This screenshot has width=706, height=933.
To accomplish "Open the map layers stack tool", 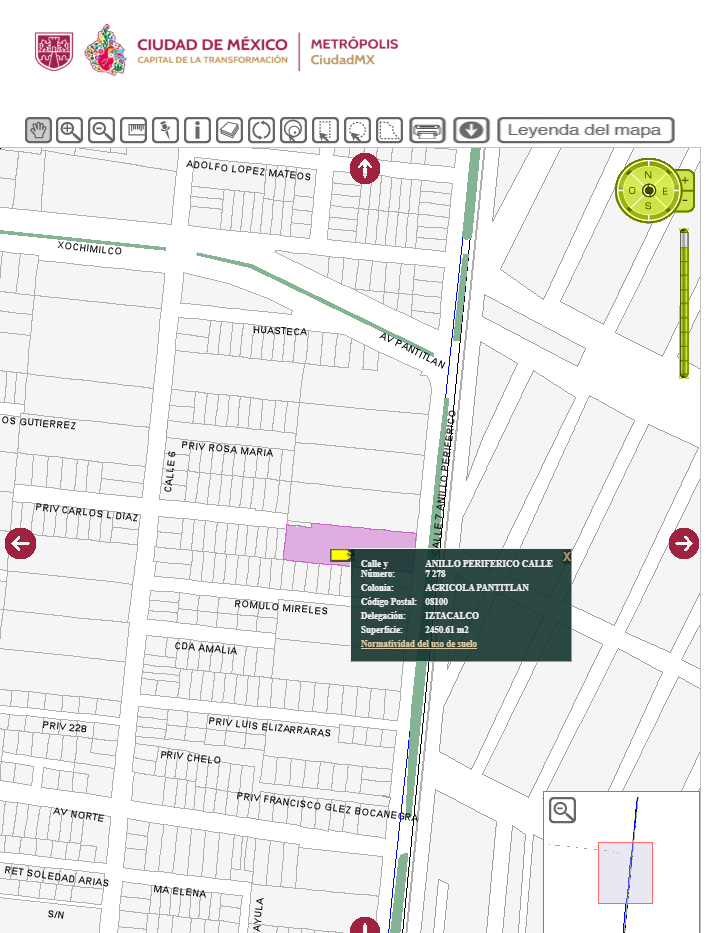I will tap(230, 130).
